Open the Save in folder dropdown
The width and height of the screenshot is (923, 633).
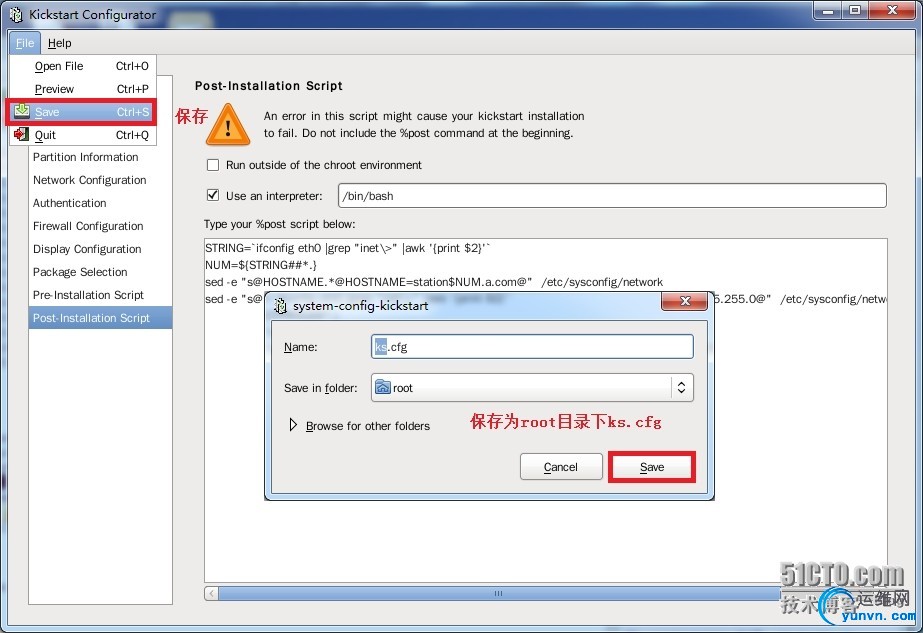coord(532,387)
